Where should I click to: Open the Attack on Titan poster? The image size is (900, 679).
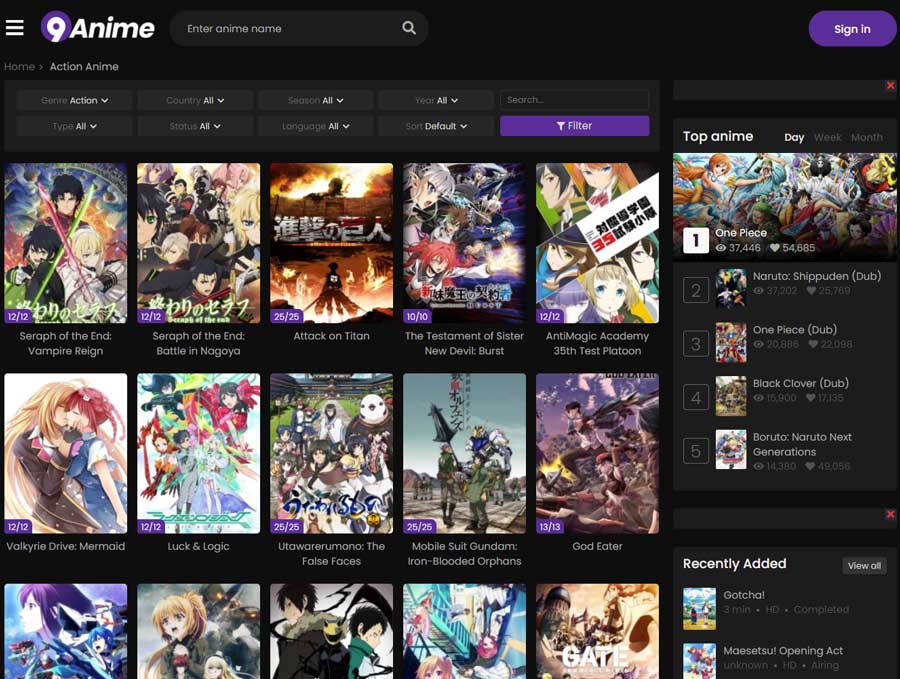(331, 243)
